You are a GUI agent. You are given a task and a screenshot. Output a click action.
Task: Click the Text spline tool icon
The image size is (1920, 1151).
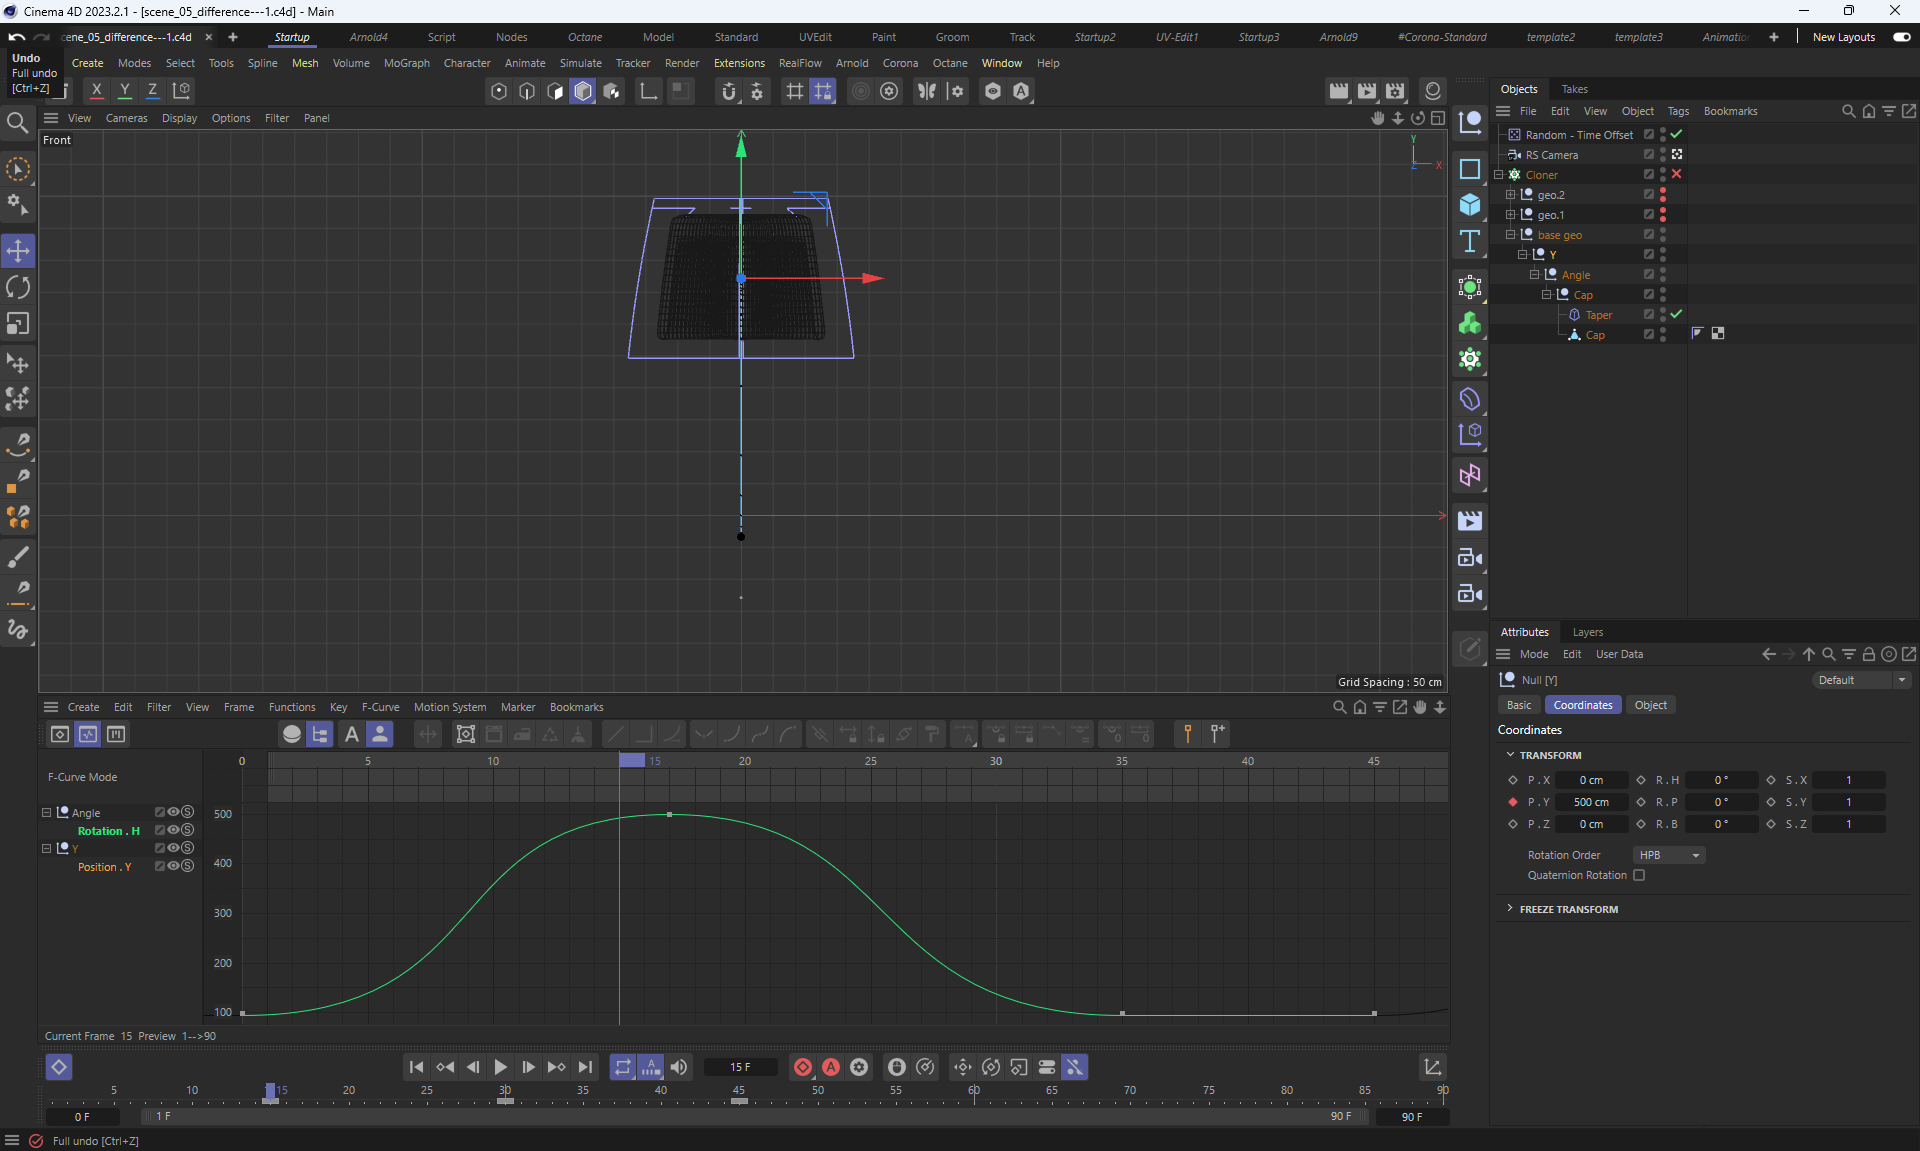(x=1469, y=241)
